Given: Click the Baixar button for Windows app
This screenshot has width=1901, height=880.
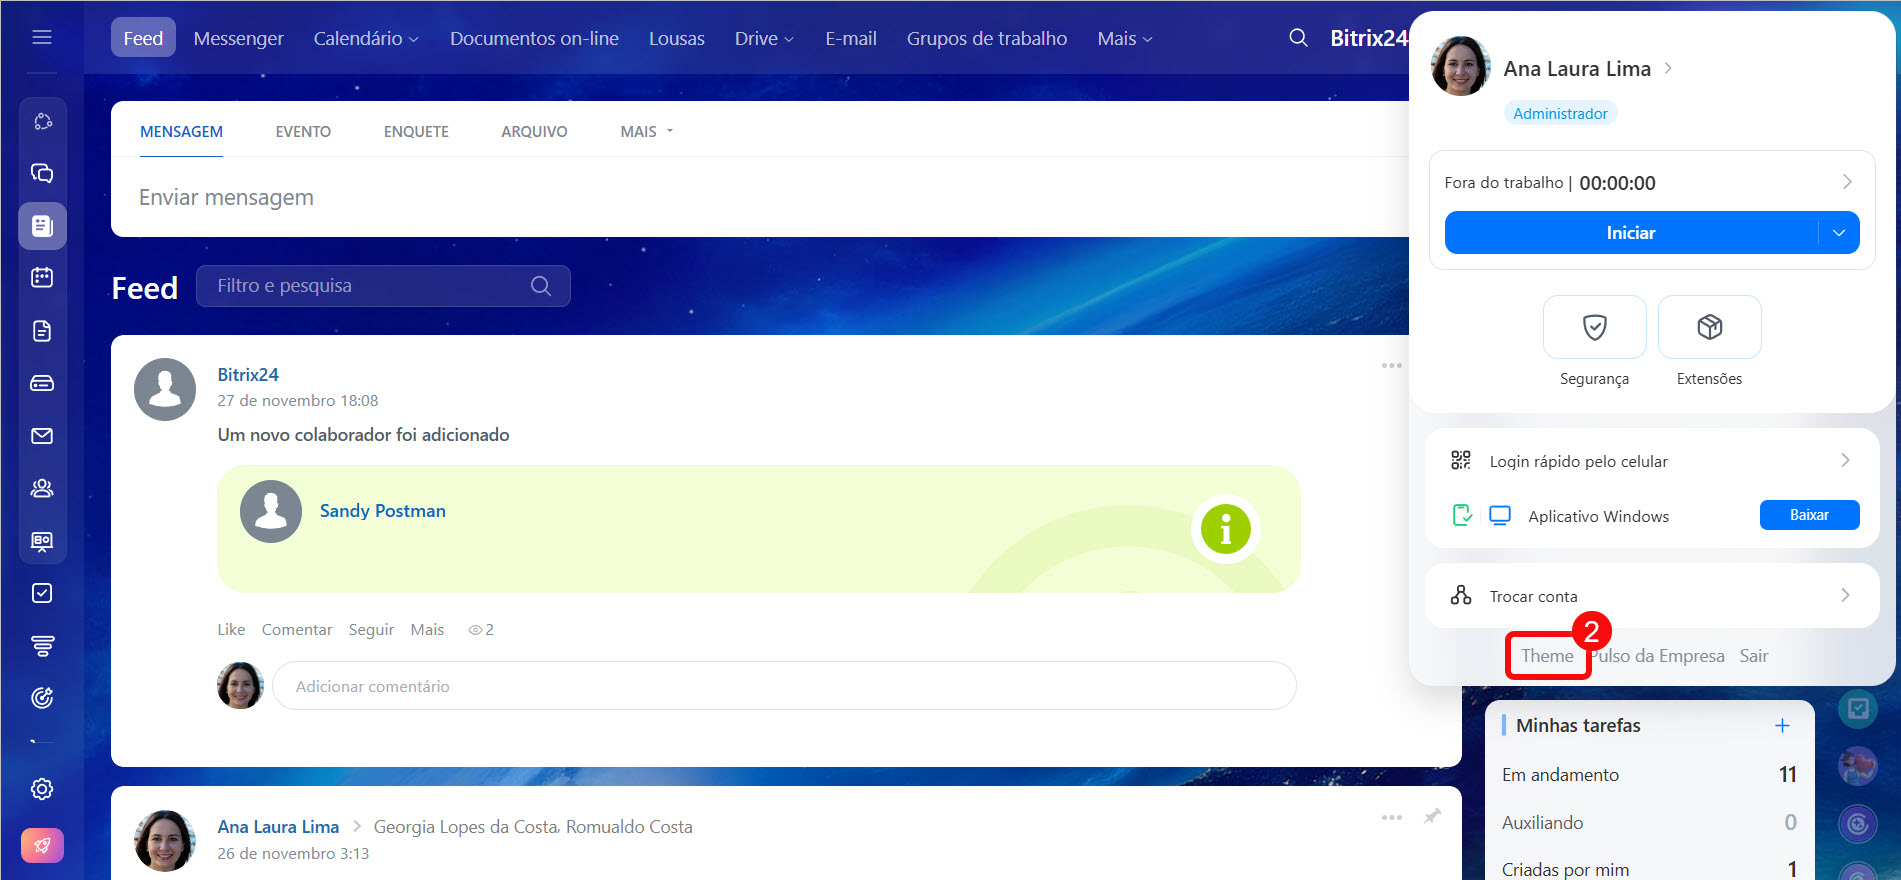Looking at the screenshot, I should click(1809, 515).
